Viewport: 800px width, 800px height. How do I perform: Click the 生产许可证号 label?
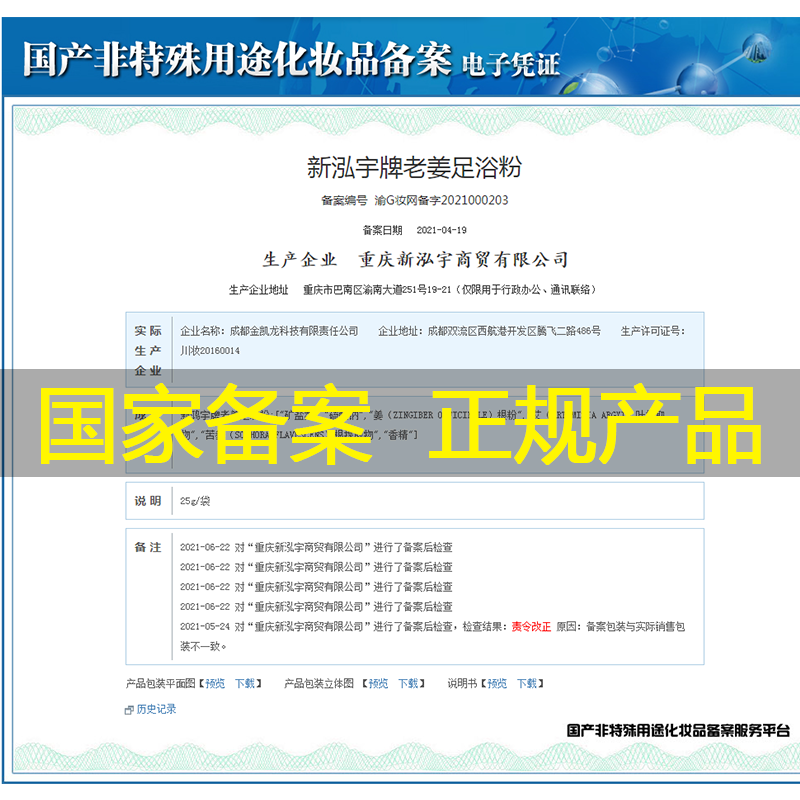(x=653, y=331)
